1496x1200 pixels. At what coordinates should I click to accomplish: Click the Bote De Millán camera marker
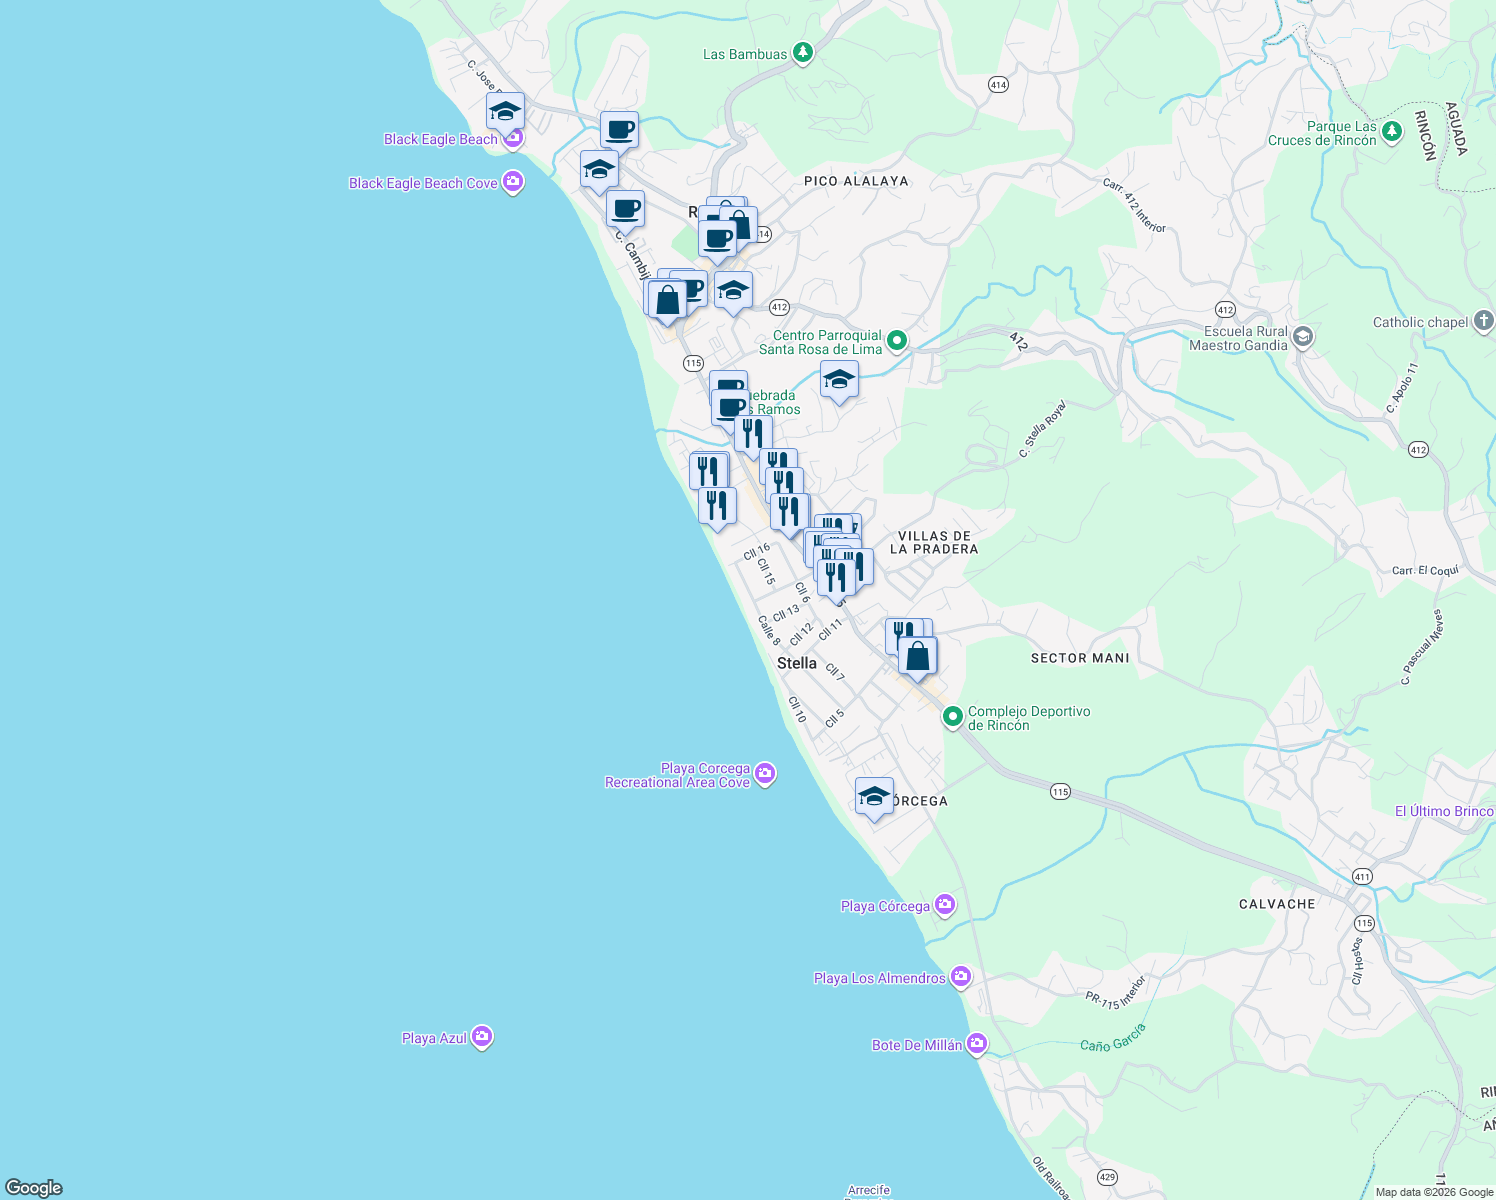pos(977,1042)
